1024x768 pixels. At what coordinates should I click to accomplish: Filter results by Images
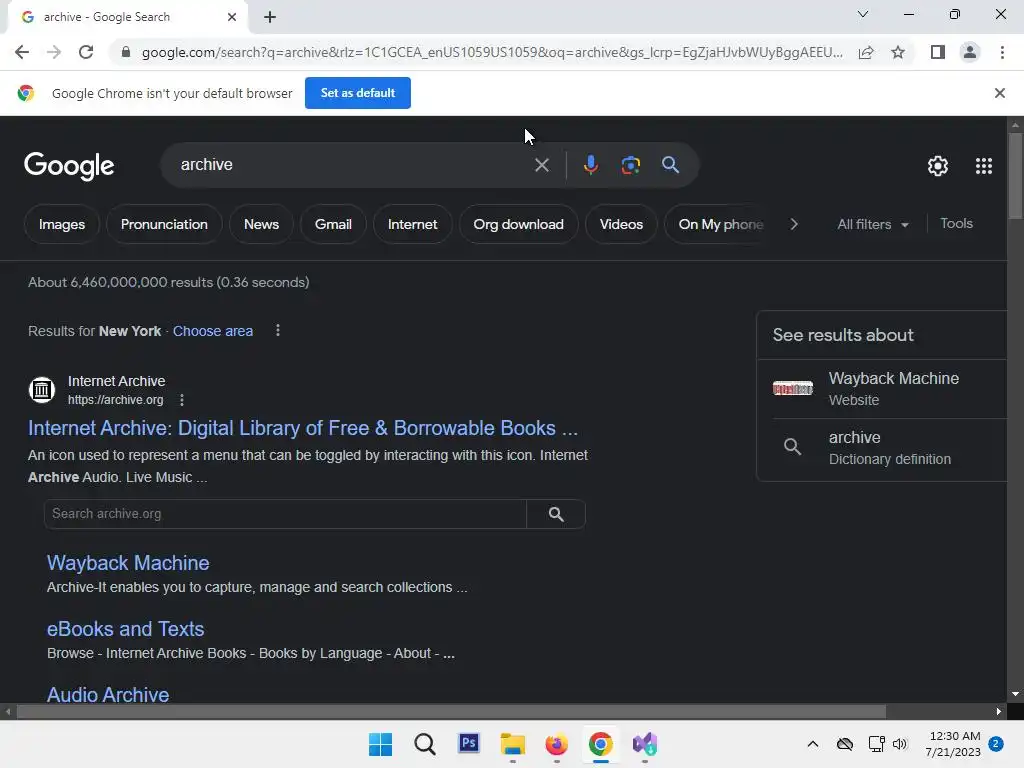[x=62, y=224]
